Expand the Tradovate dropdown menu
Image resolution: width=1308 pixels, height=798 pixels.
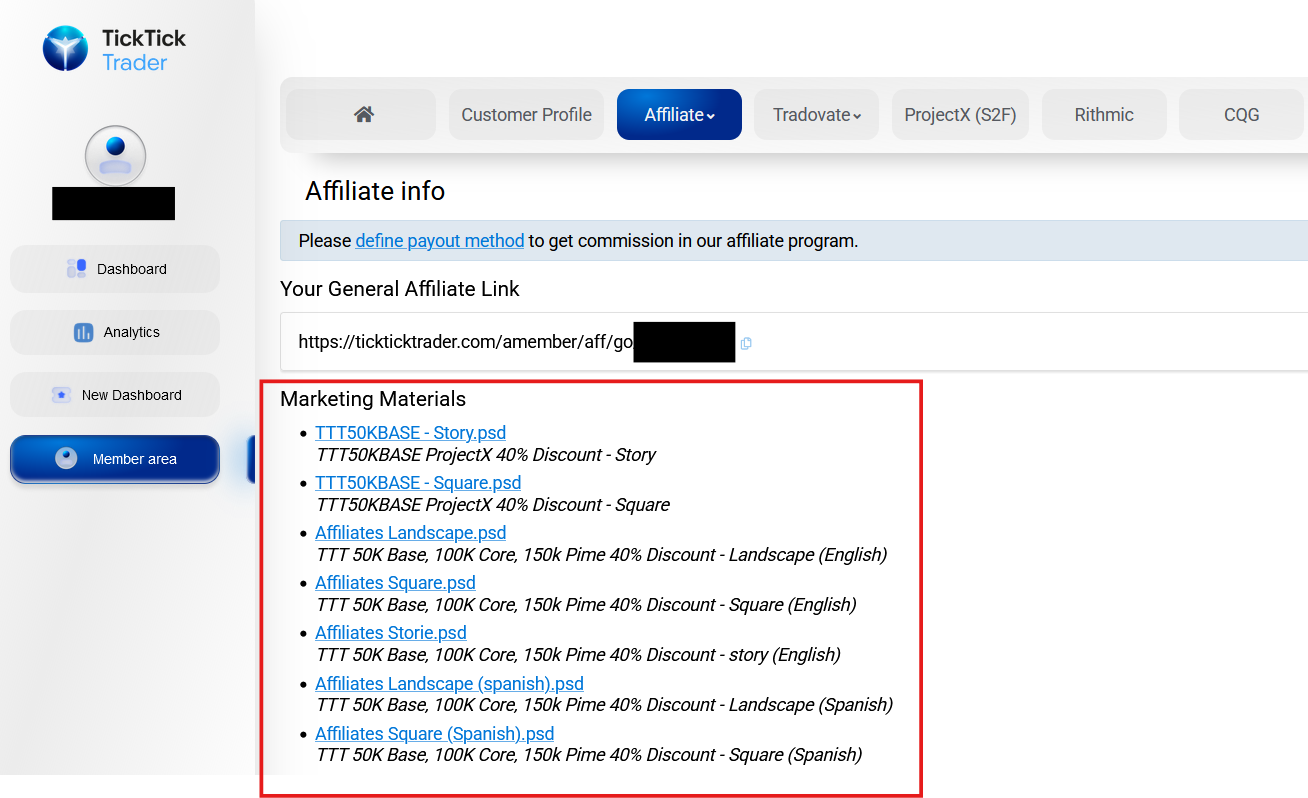(816, 115)
